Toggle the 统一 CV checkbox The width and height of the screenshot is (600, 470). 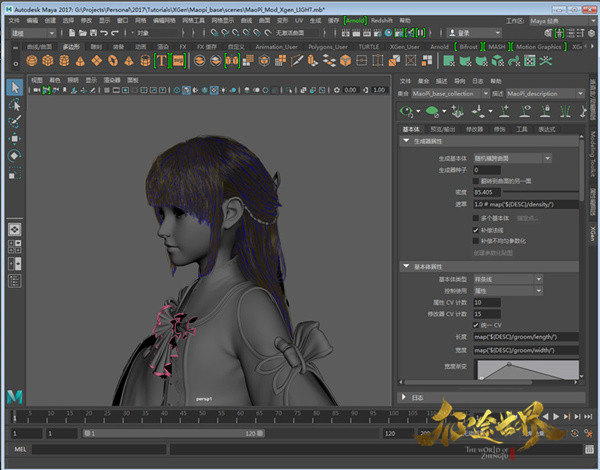click(x=476, y=325)
